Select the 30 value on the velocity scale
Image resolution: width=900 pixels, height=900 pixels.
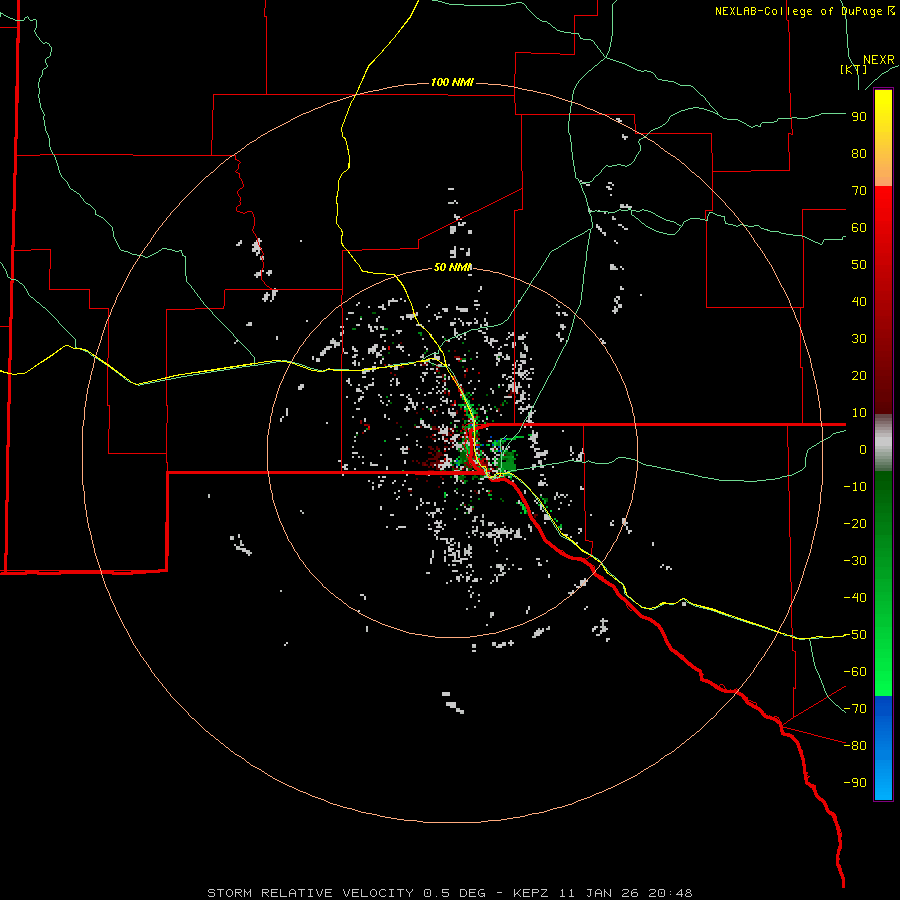pyautogui.click(x=859, y=339)
